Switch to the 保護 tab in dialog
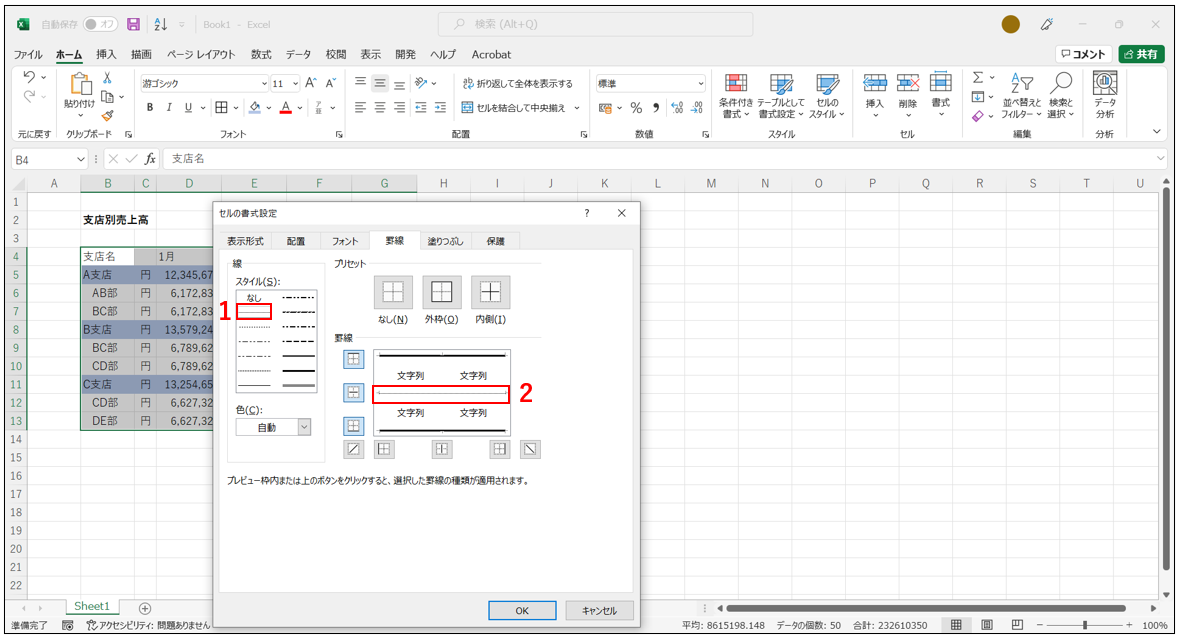This screenshot has width=1177, height=635. 495,241
